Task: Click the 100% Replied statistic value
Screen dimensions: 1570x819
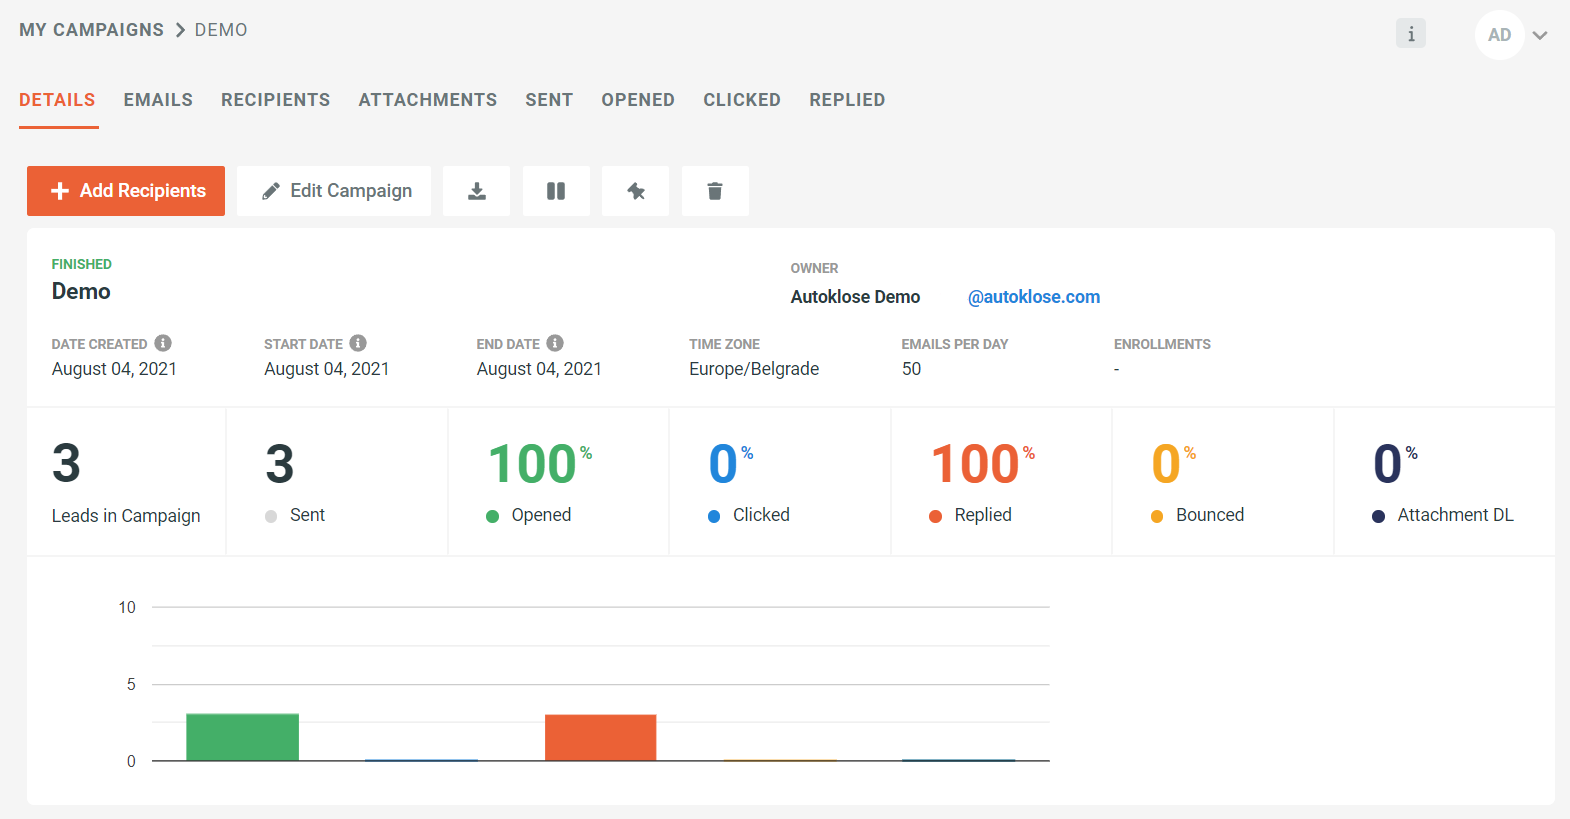Action: 983,464
